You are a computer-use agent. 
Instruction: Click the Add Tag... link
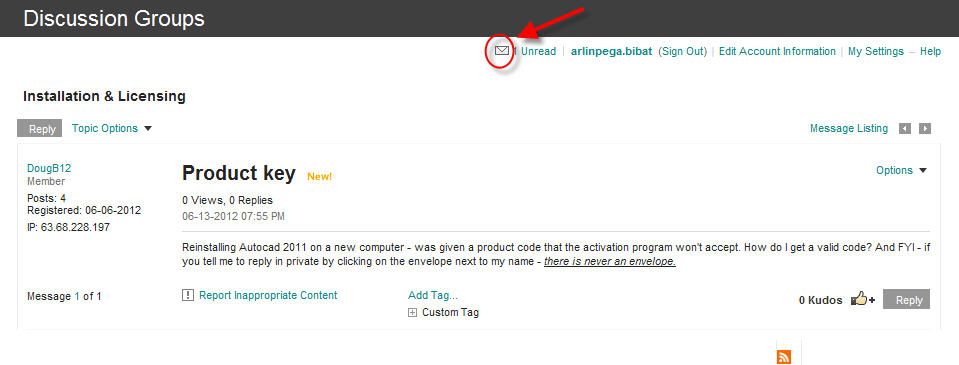(x=433, y=295)
